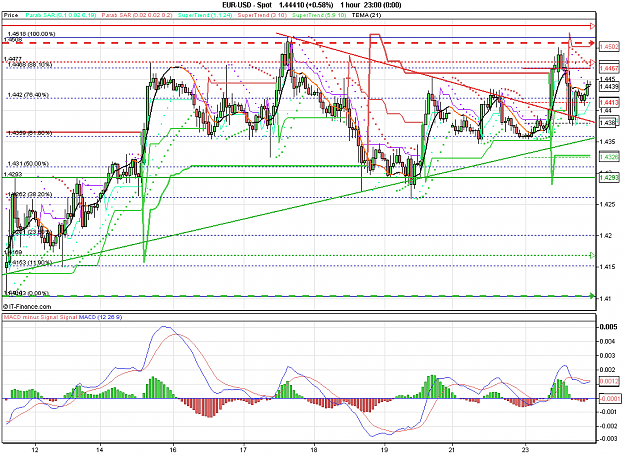
Task: Click the solid red arrowhead ending the dashed red line
Action: pyautogui.click(x=592, y=43)
